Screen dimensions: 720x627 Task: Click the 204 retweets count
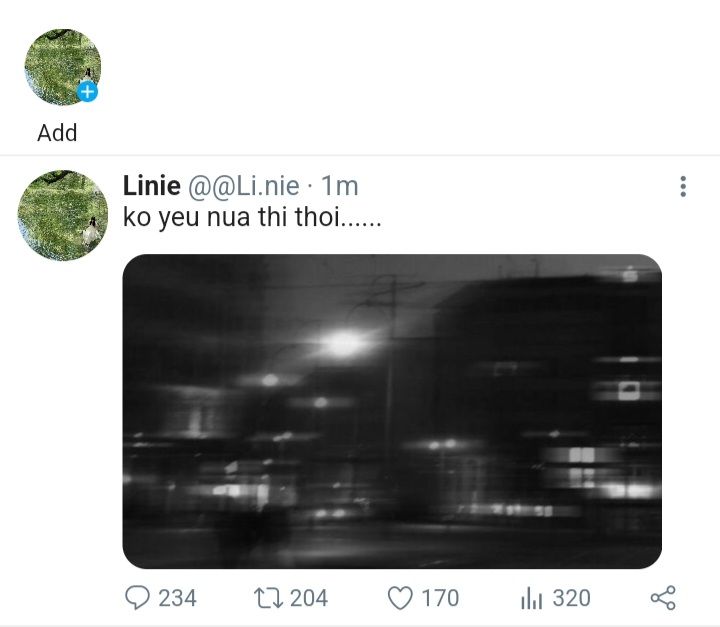tap(309, 598)
